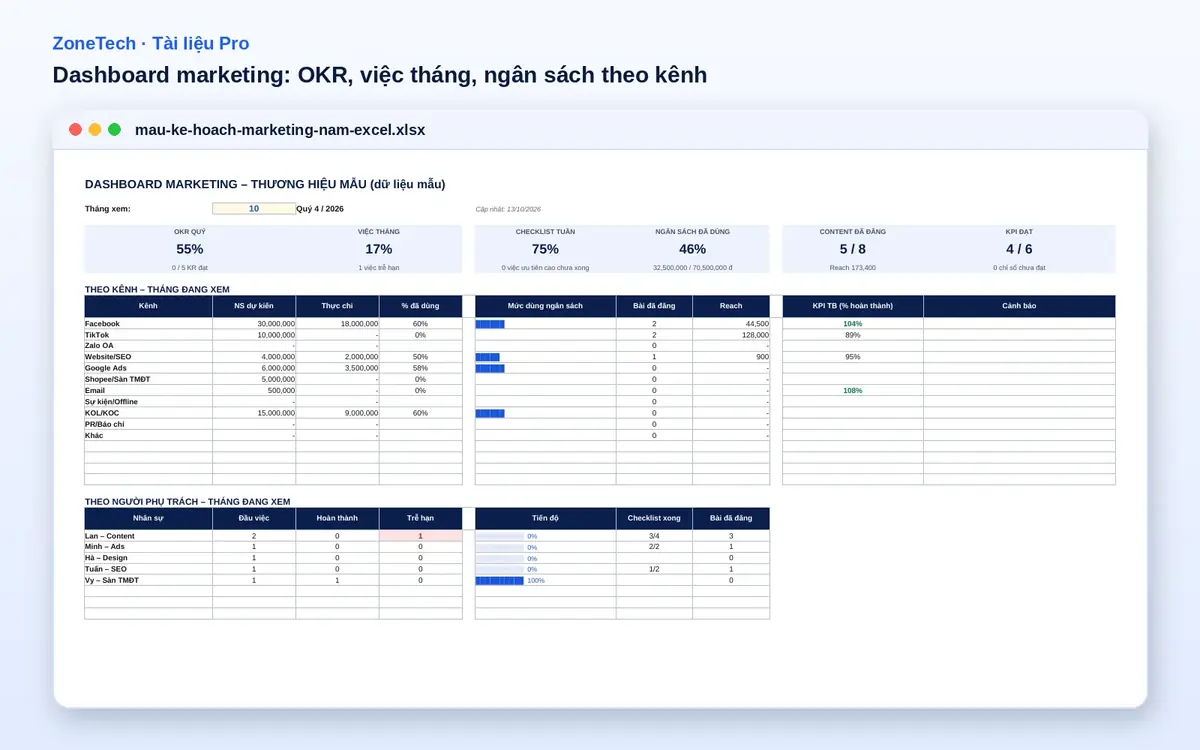This screenshot has width=1200, height=750.
Task: Click Tuấn's checklist value 1/2
Action: pyautogui.click(x=654, y=569)
